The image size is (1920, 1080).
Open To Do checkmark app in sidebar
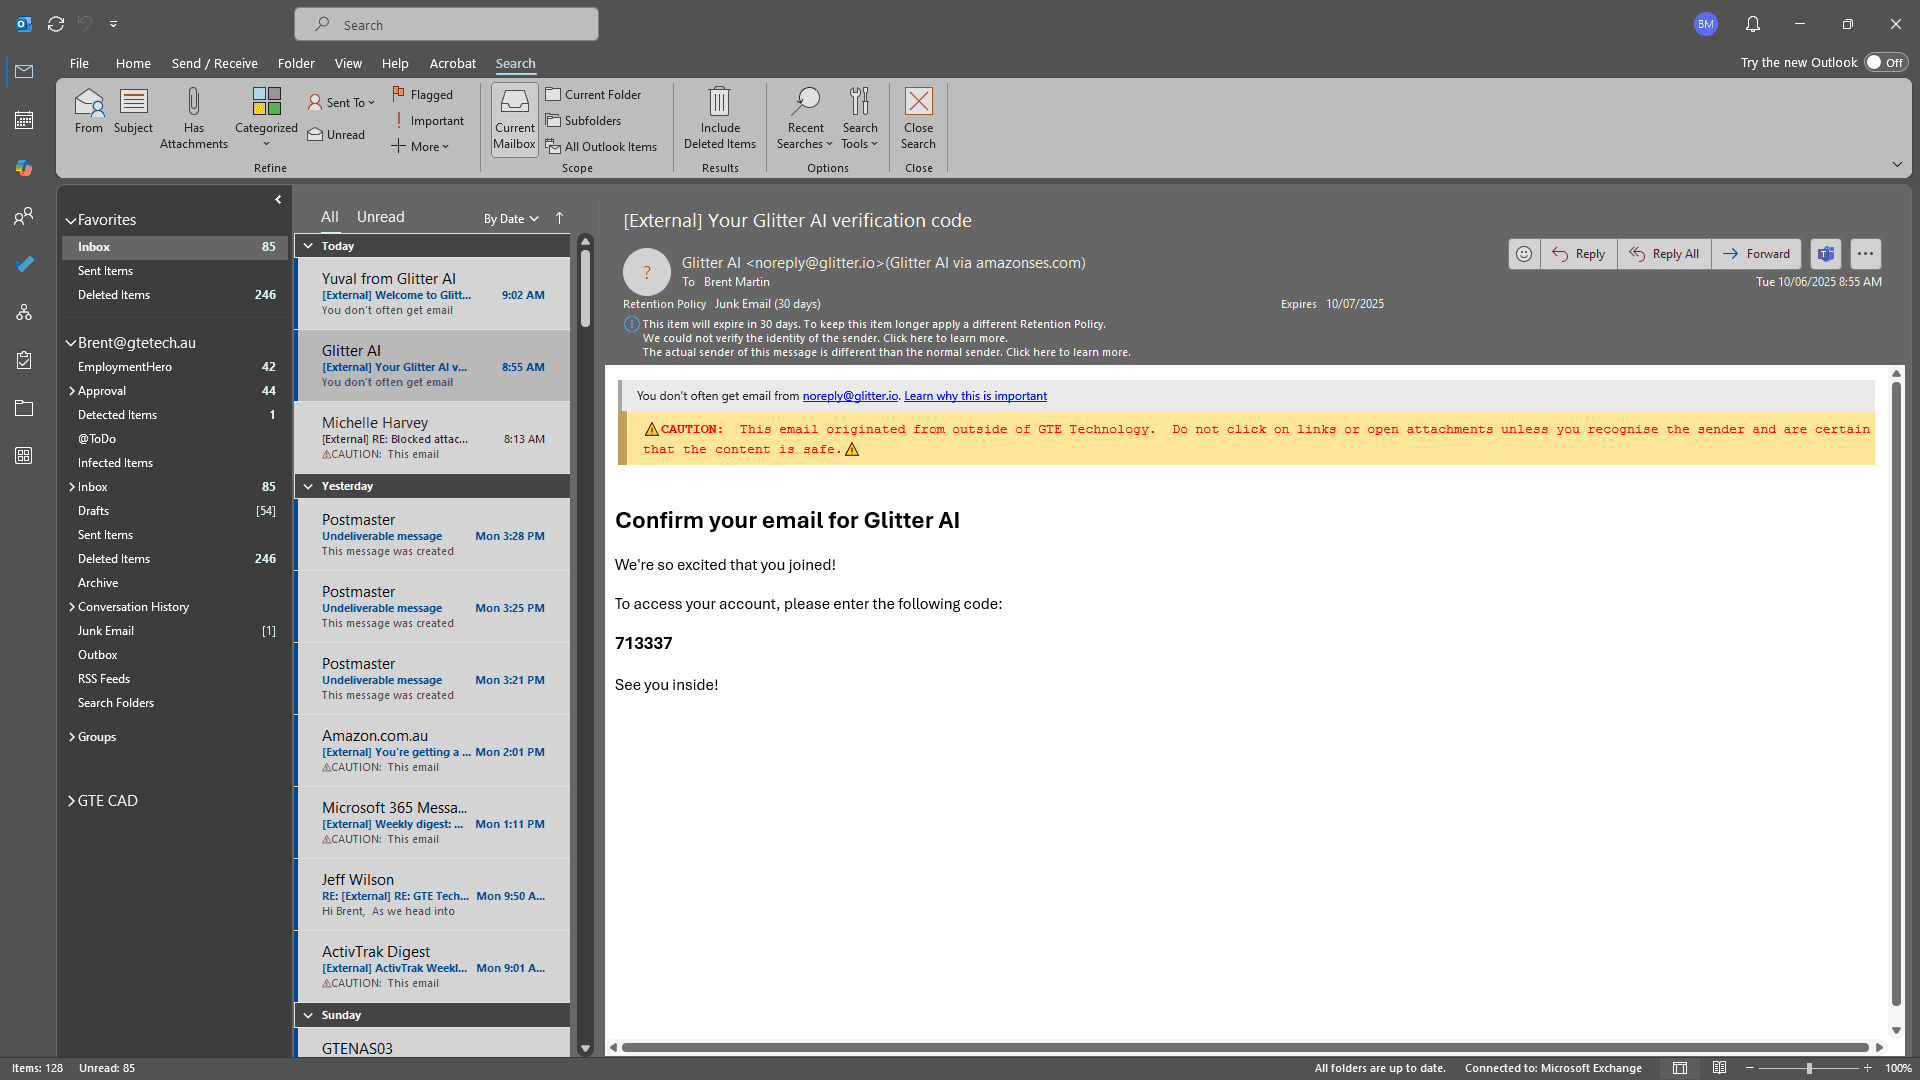point(24,264)
